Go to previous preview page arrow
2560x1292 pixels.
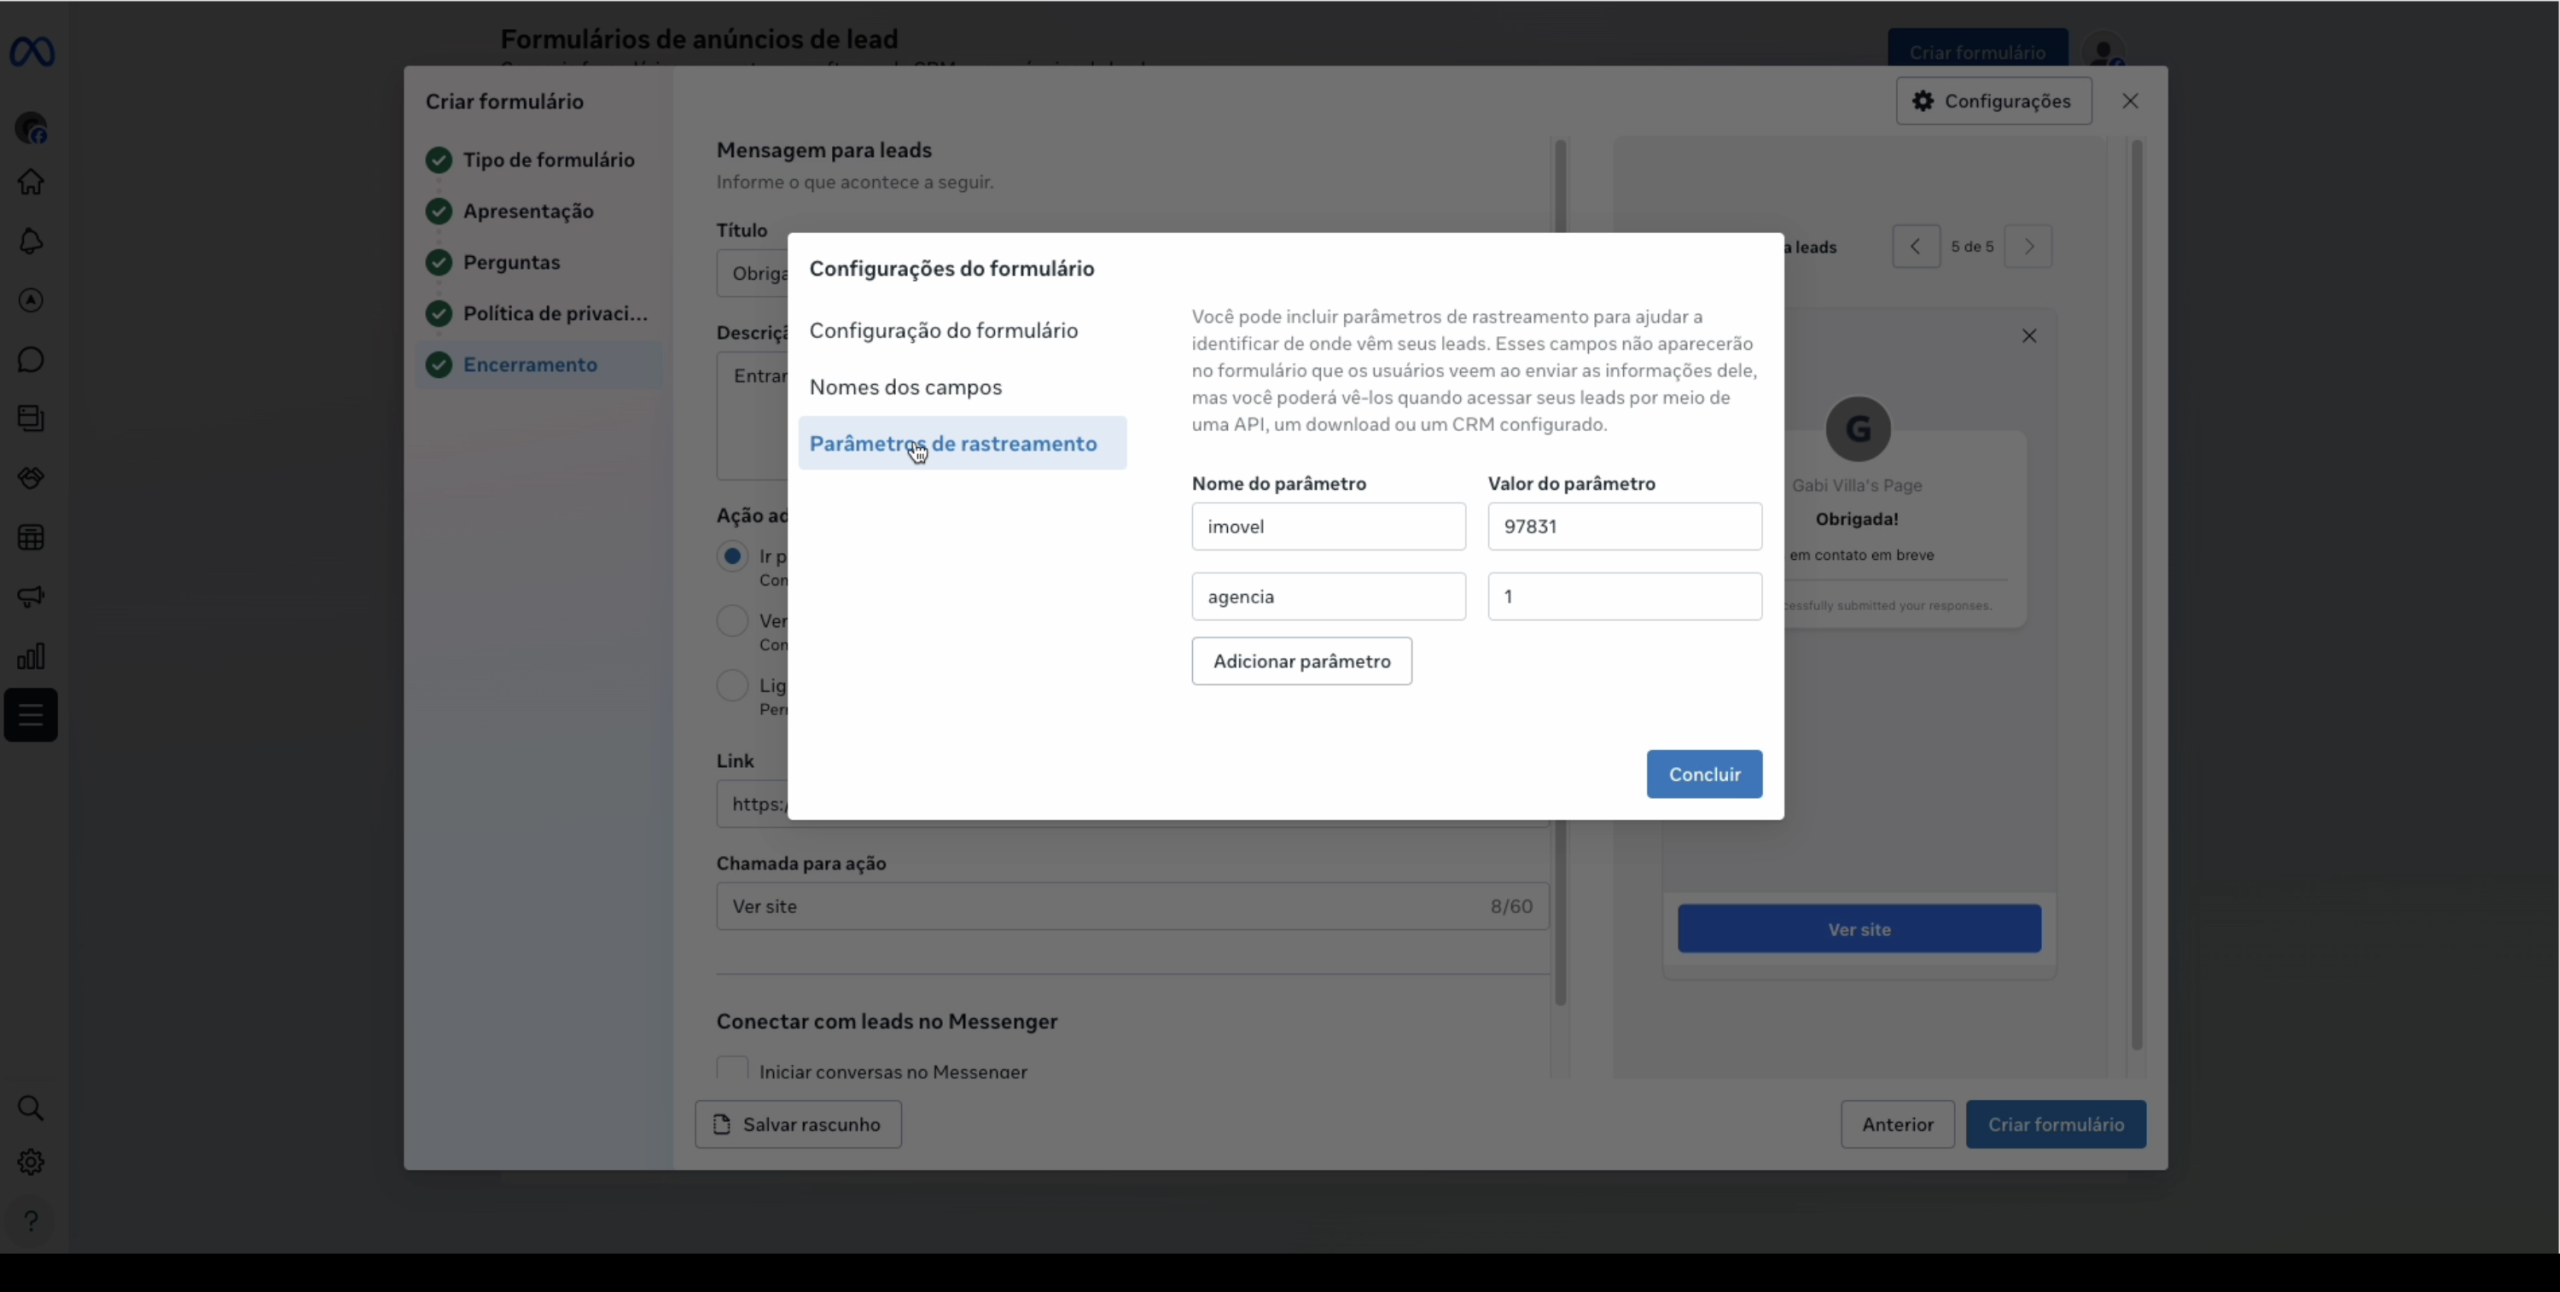tap(1915, 247)
